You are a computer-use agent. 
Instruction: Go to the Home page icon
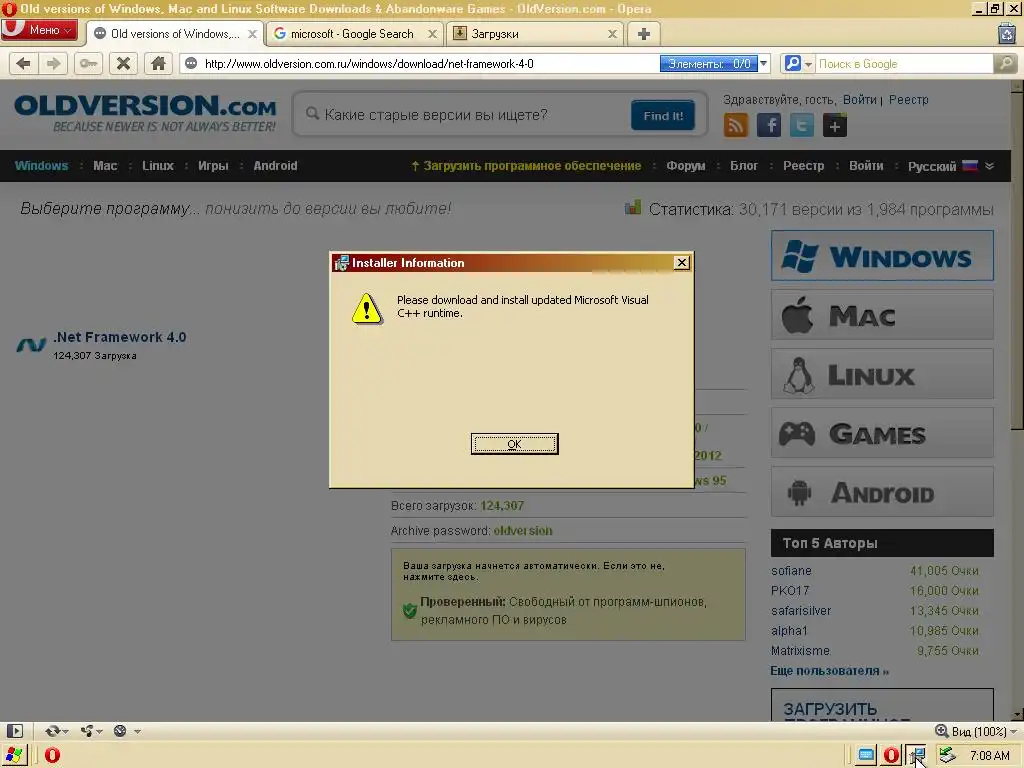(x=158, y=63)
